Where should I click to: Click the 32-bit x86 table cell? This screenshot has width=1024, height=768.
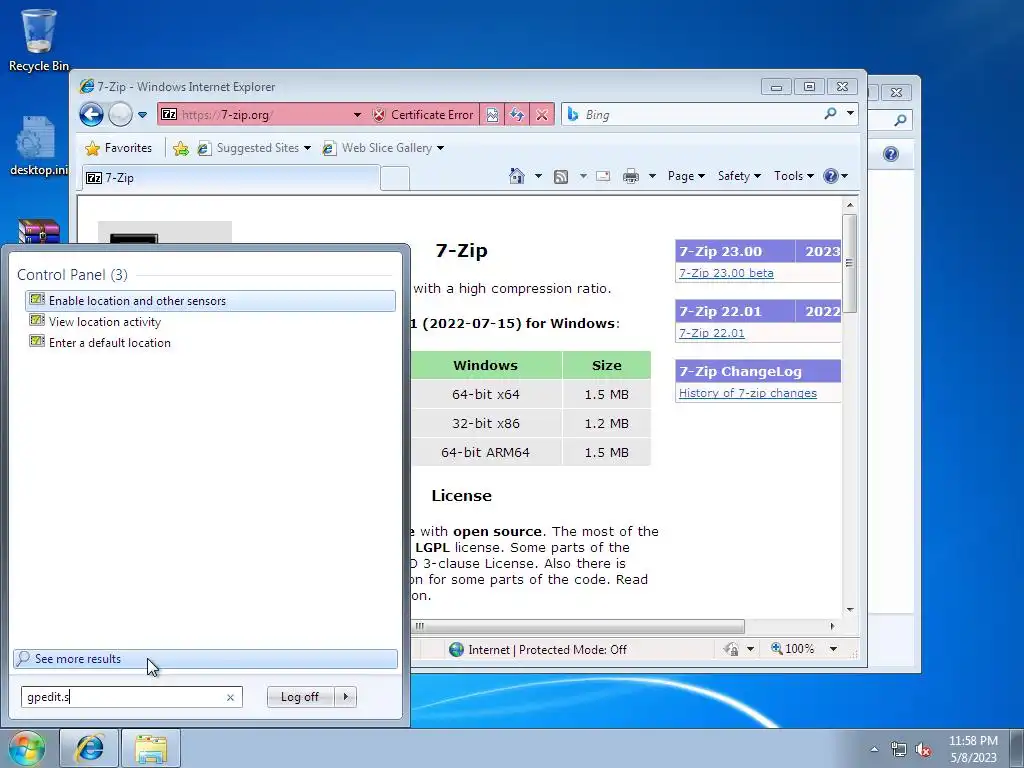pos(486,423)
